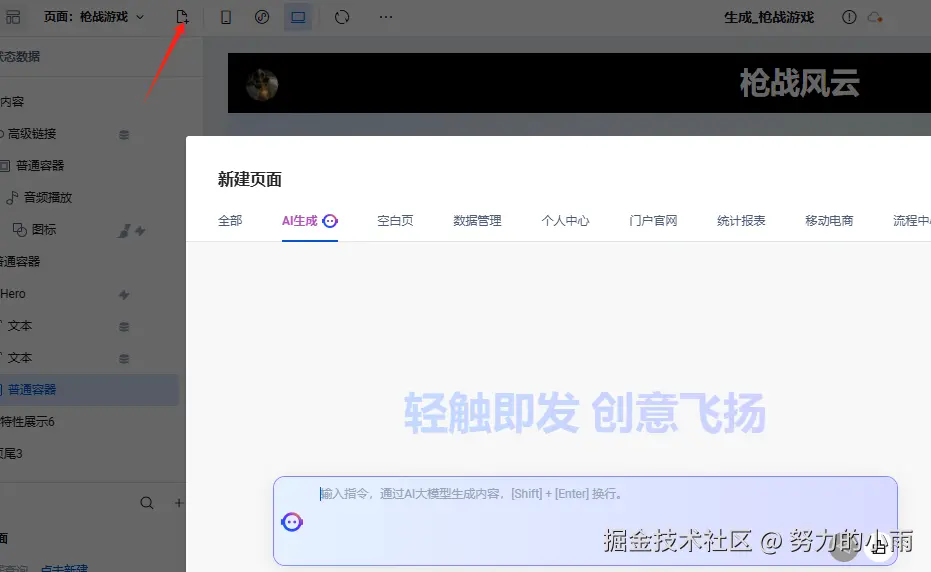This screenshot has width=931, height=572.
Task: Click the cloud sync status icon
Action: point(875,17)
